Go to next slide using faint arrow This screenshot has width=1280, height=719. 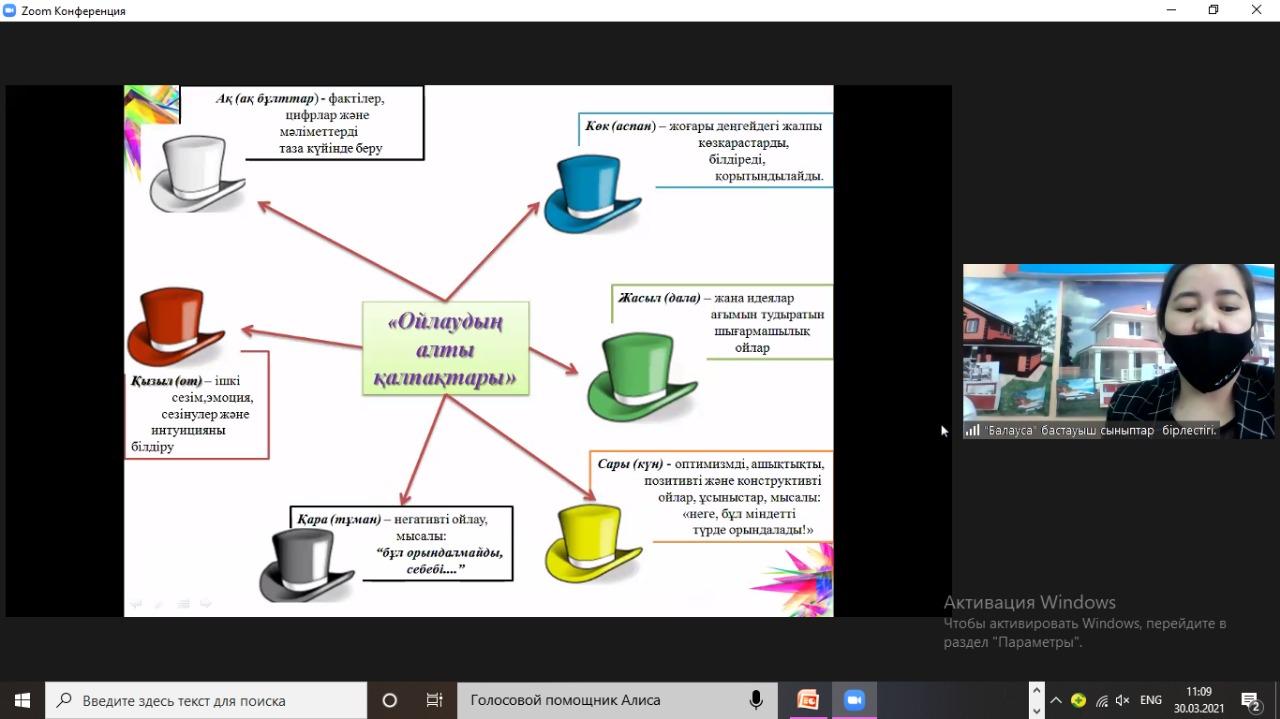[206, 603]
